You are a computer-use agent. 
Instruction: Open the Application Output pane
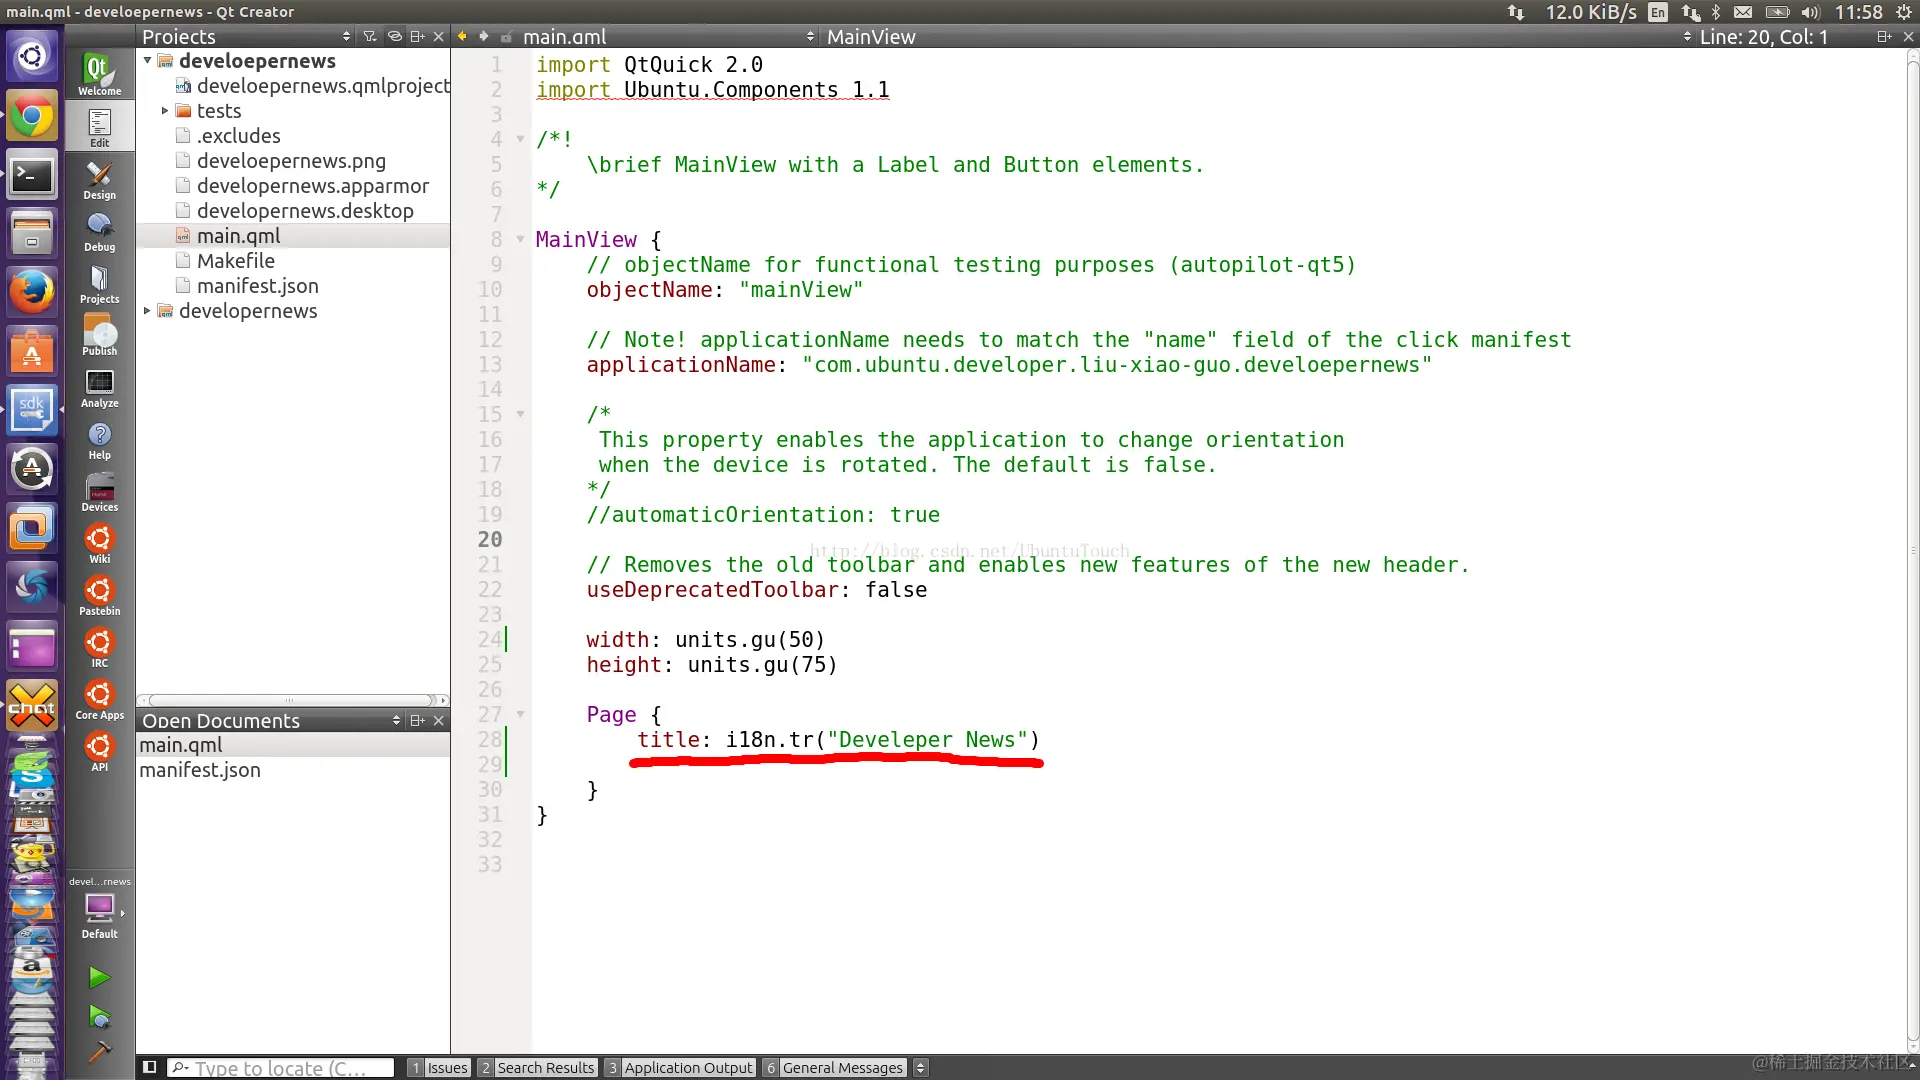coord(680,1067)
